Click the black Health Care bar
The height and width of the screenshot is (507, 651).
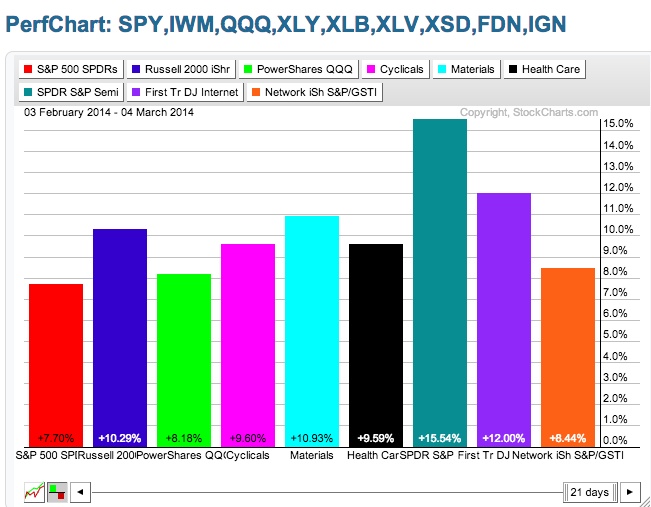pos(376,345)
